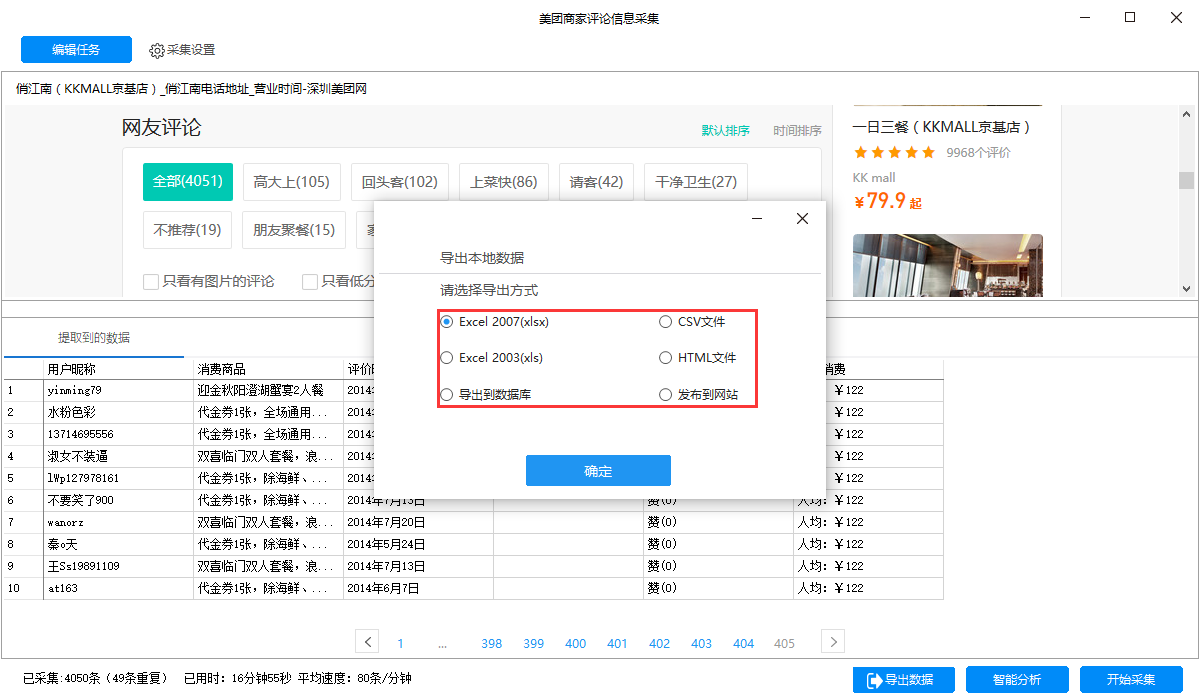Pick the HTML文件 export option

697,357
